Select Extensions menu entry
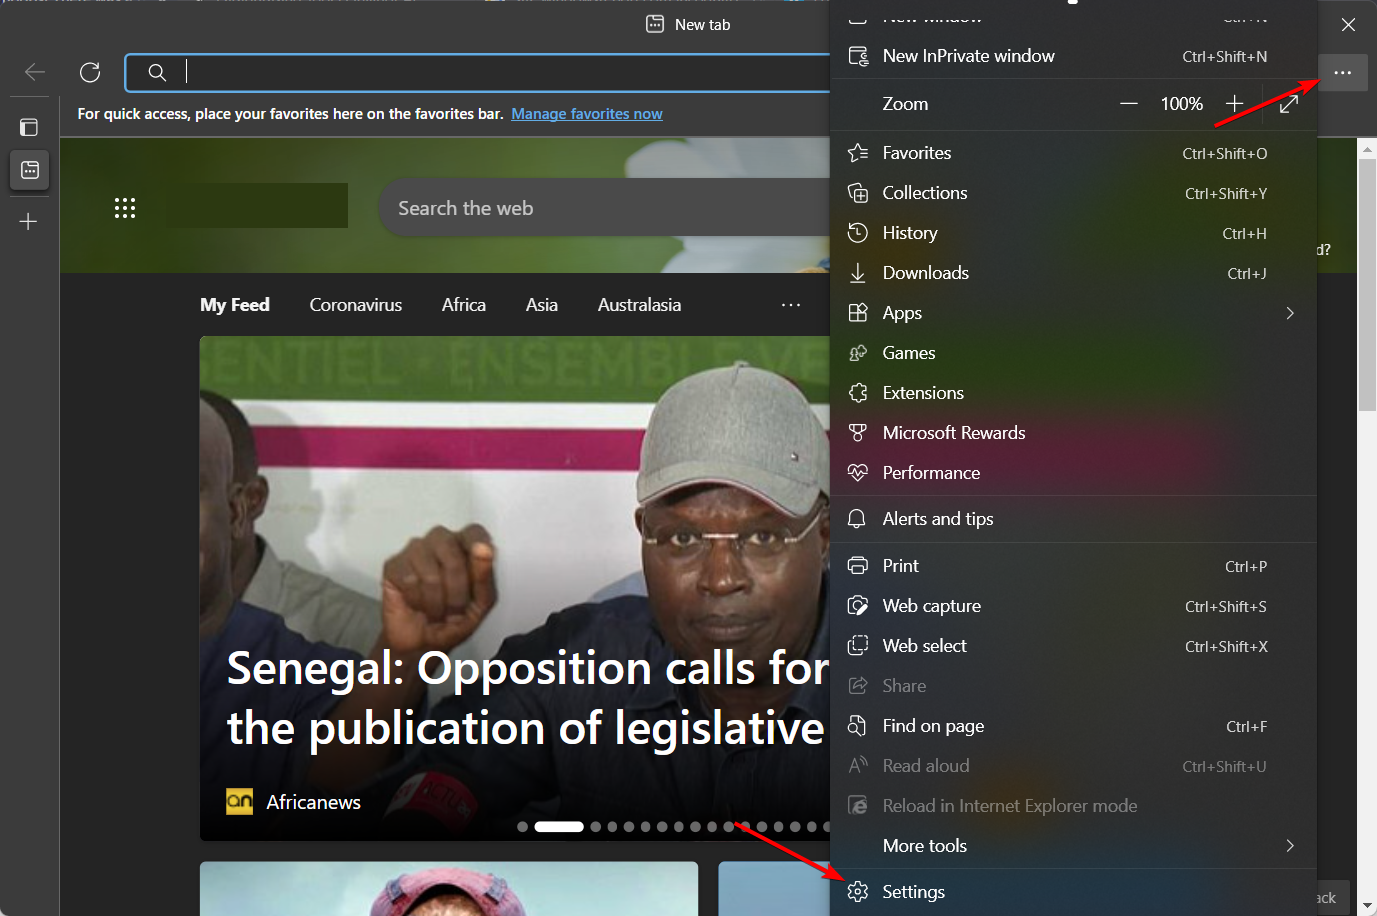Viewport: 1377px width, 916px height. coord(1073,393)
